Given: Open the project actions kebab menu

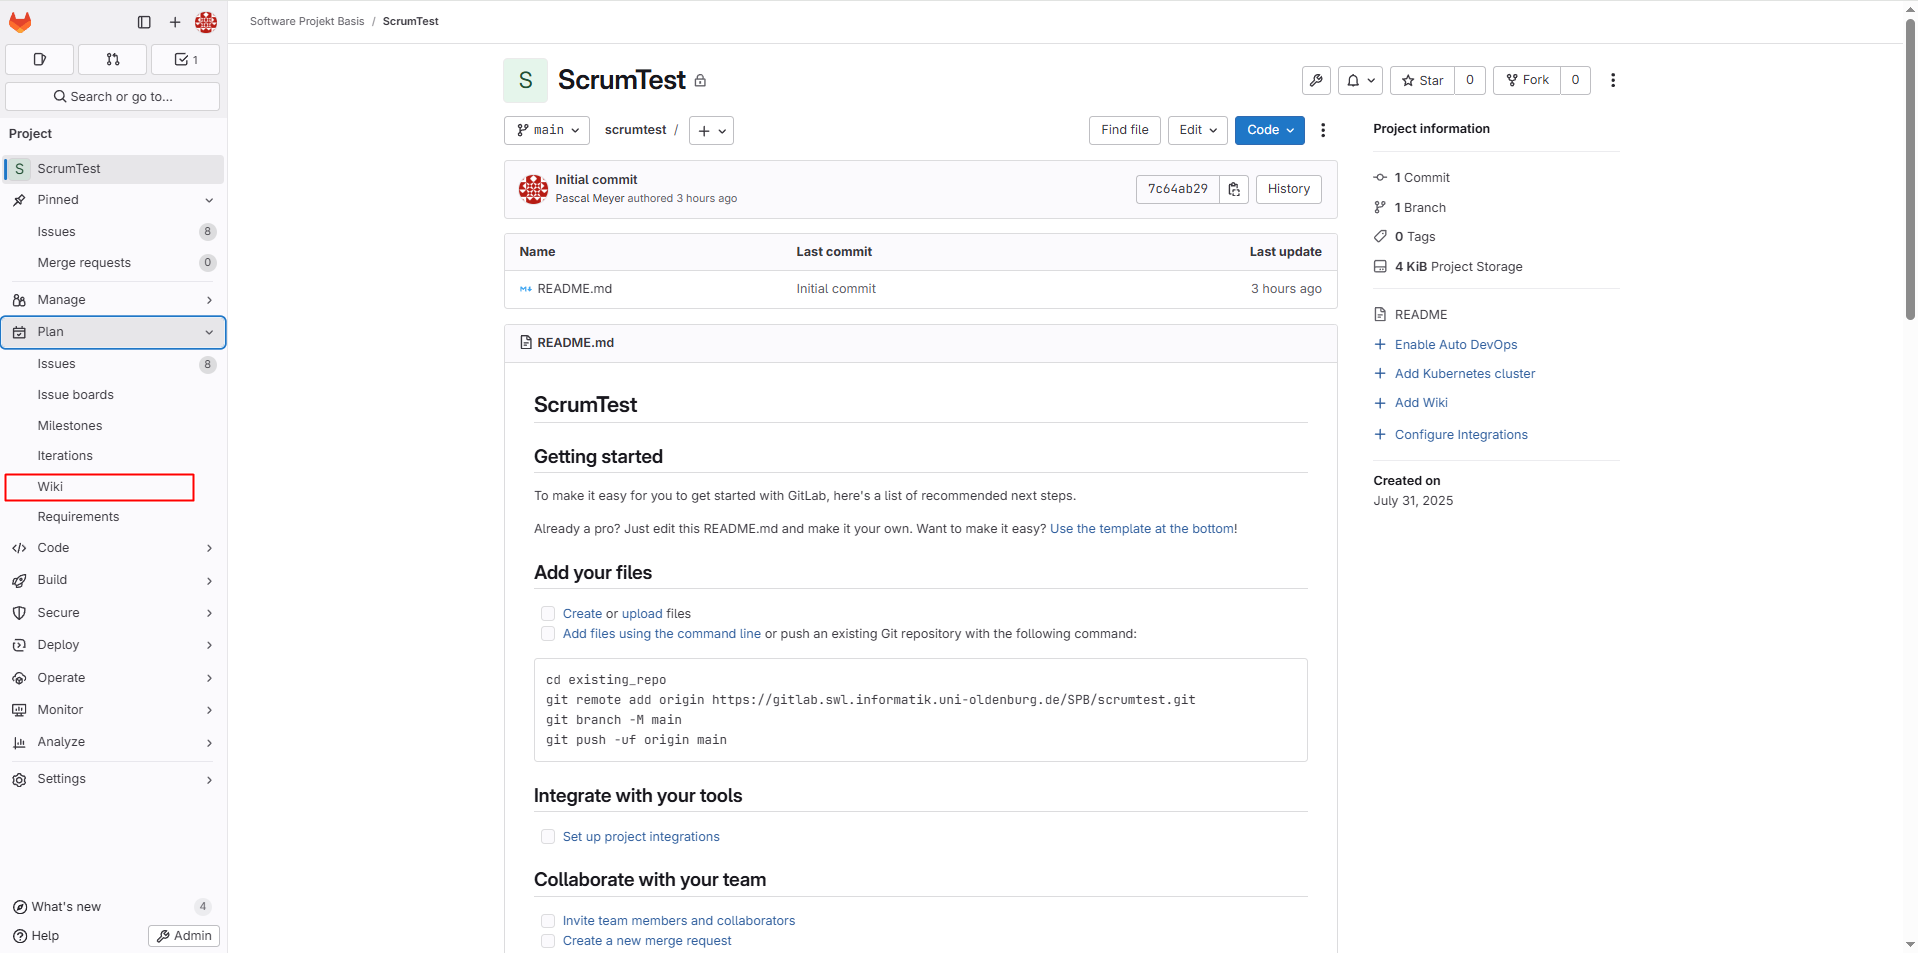Looking at the screenshot, I should click(x=1612, y=80).
